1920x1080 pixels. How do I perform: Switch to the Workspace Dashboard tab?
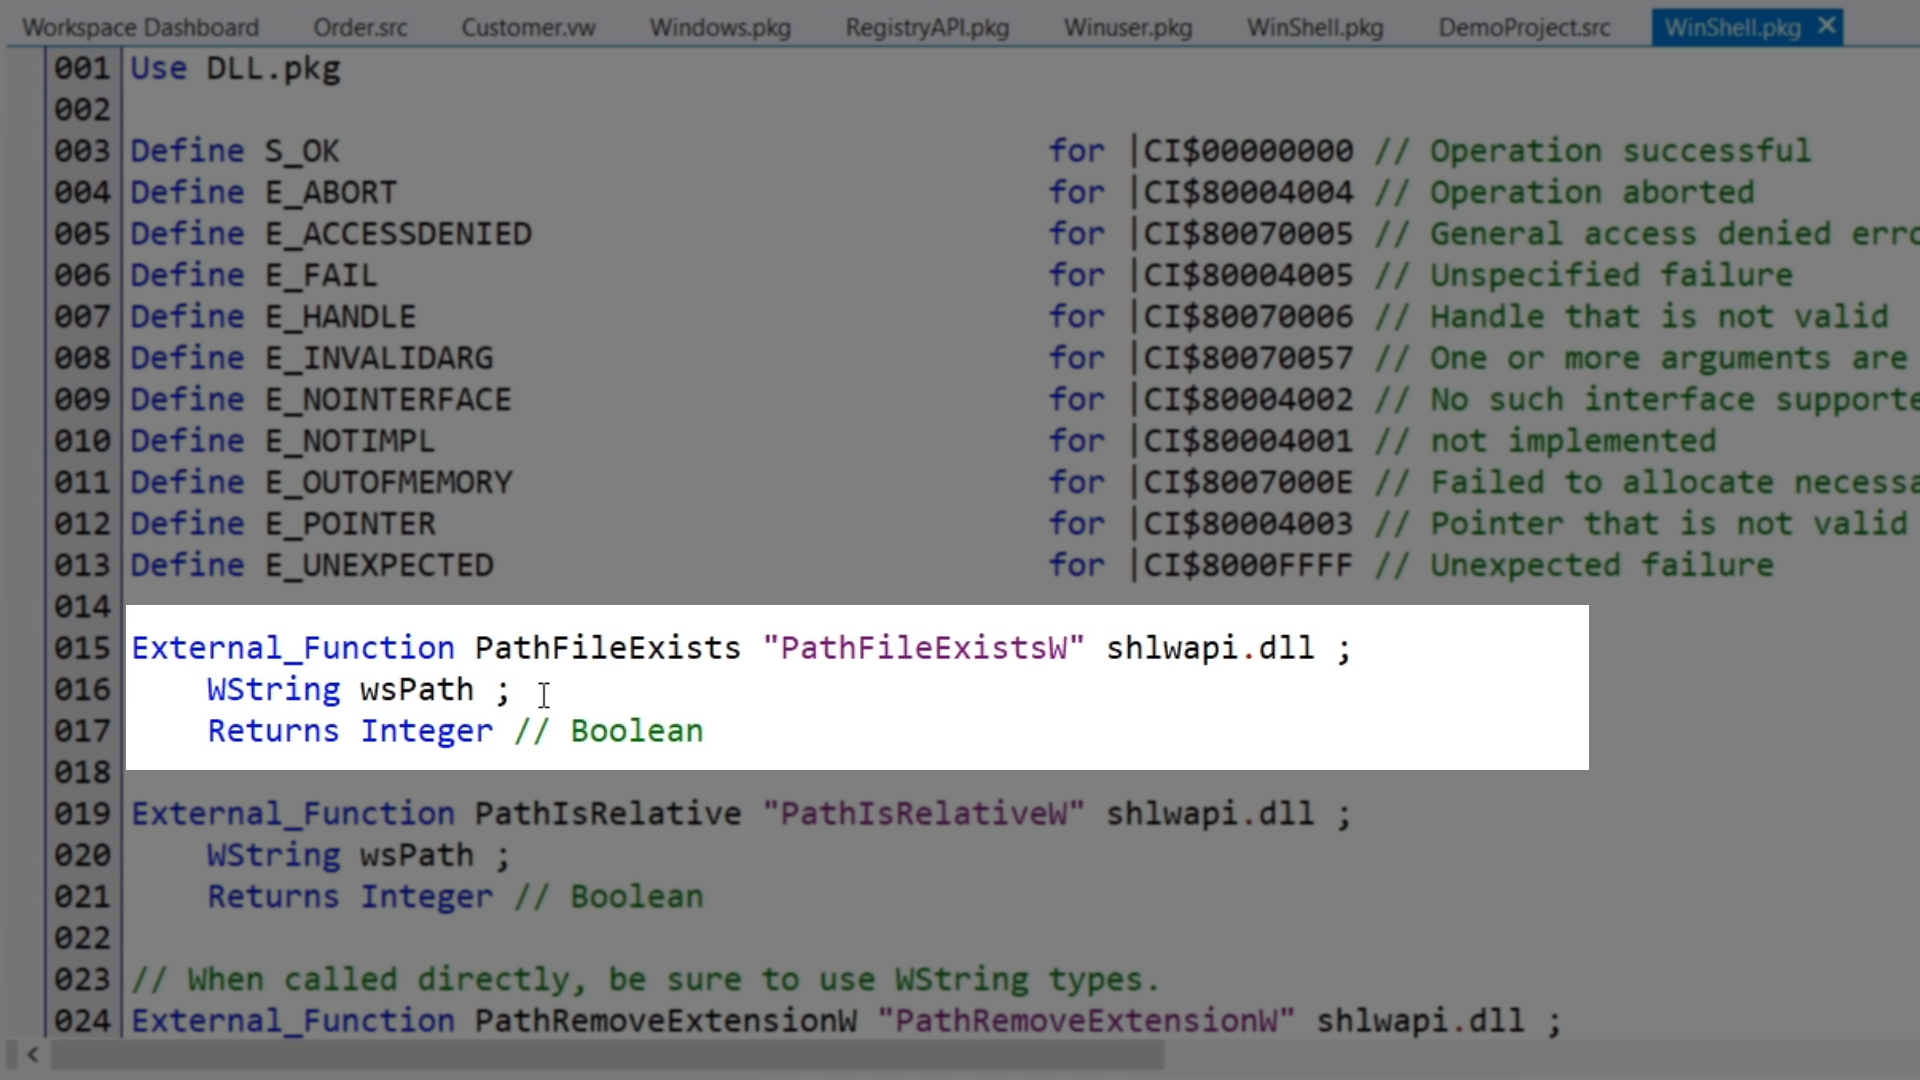tap(140, 28)
